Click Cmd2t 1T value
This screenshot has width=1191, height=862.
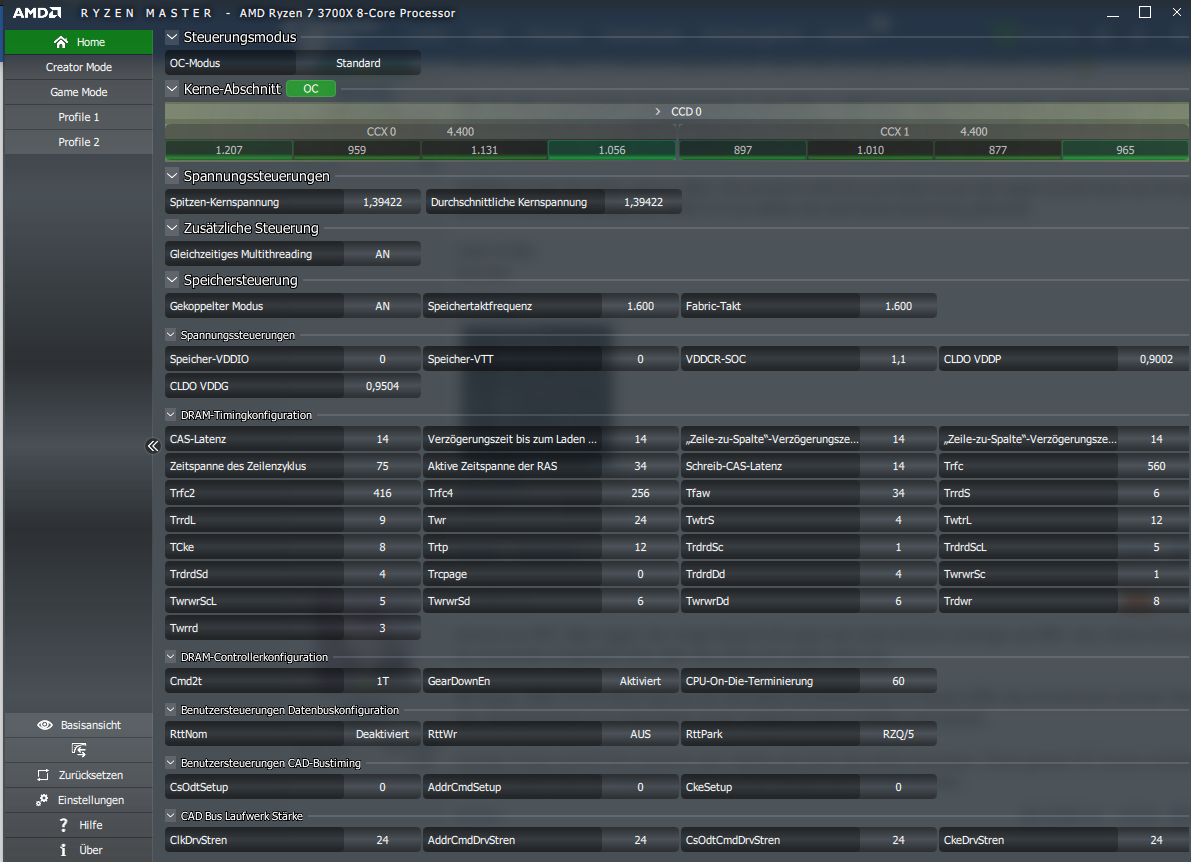pos(382,681)
